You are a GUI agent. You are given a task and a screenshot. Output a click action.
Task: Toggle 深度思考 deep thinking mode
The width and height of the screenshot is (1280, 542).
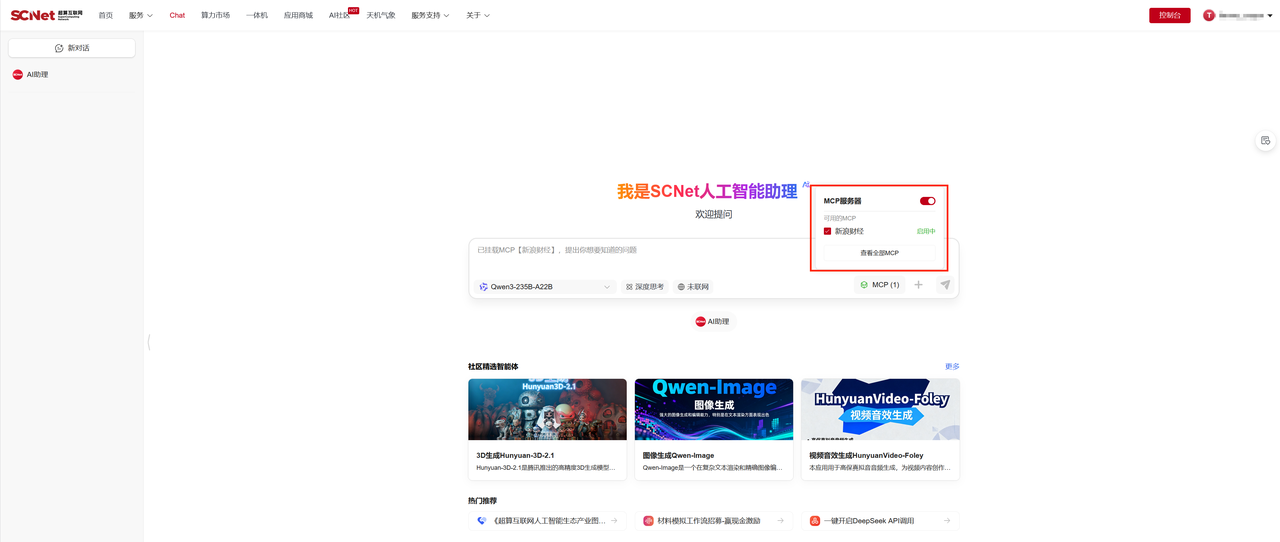click(645, 287)
